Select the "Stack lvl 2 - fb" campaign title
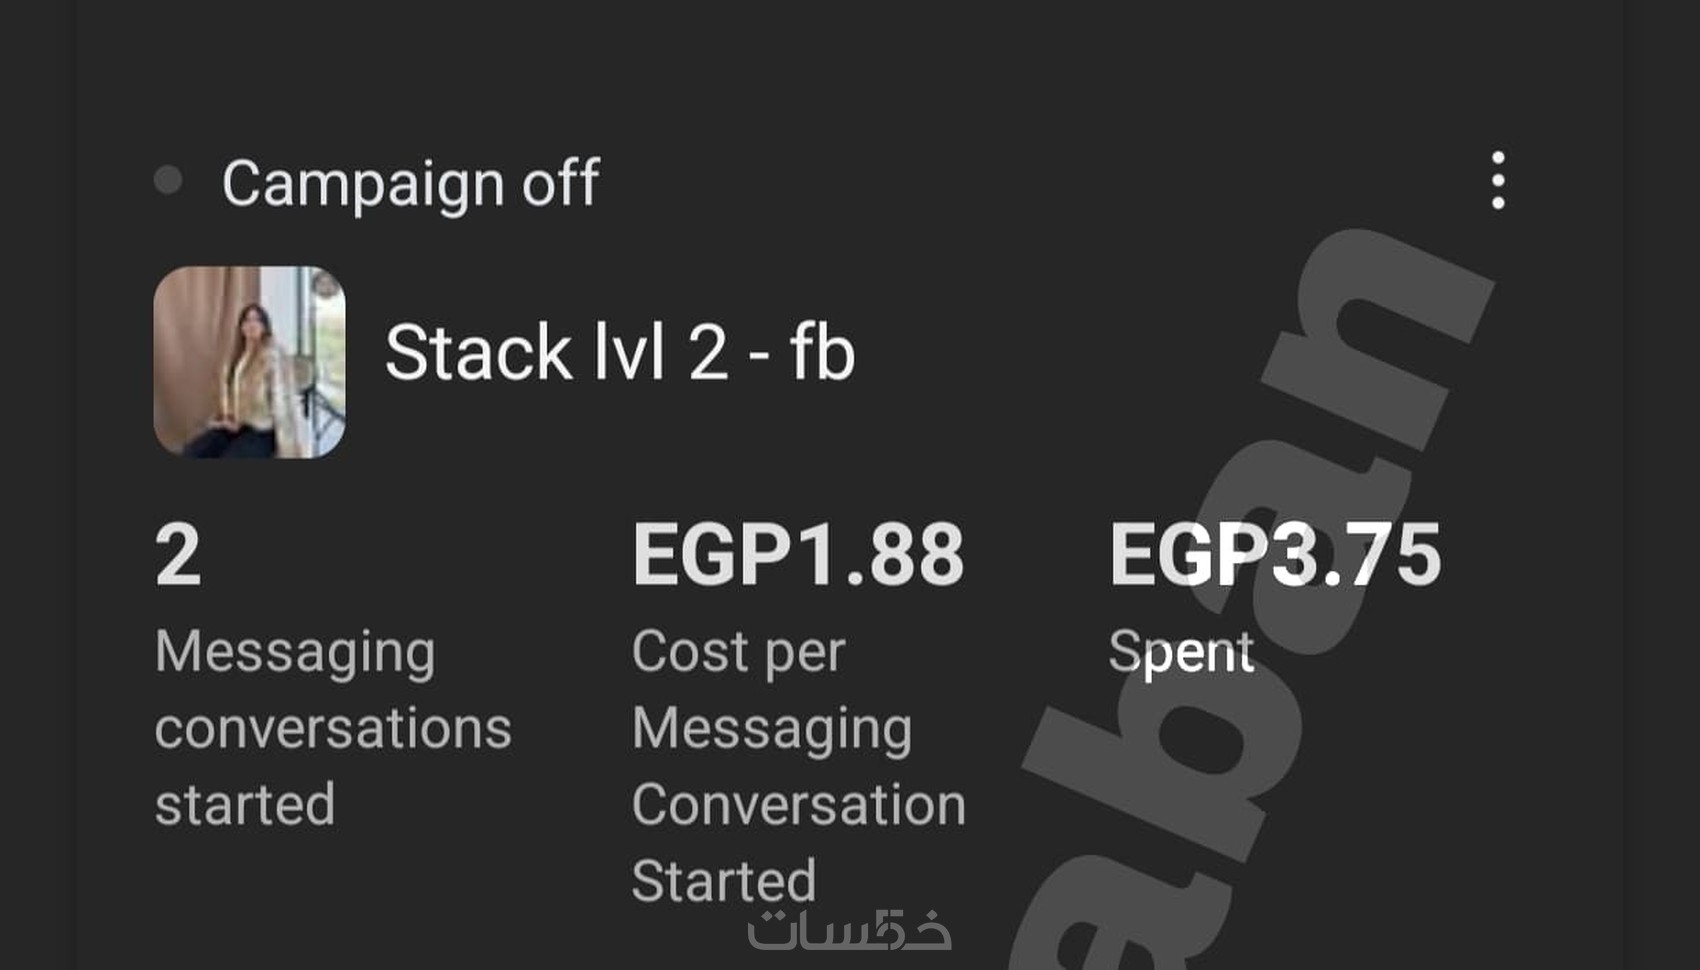Viewport: 1700px width, 970px height. [619, 353]
